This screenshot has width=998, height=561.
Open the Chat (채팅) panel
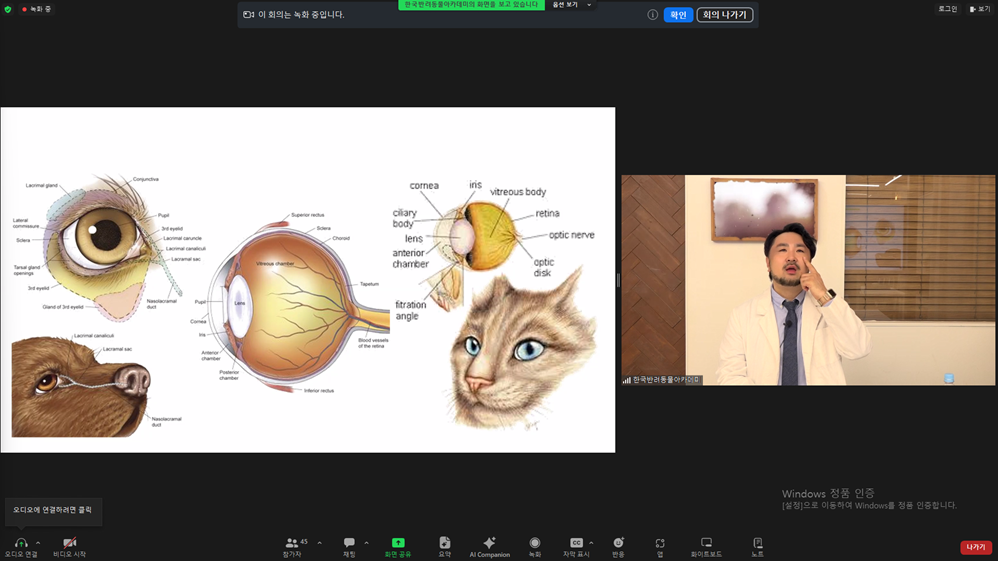(x=349, y=546)
